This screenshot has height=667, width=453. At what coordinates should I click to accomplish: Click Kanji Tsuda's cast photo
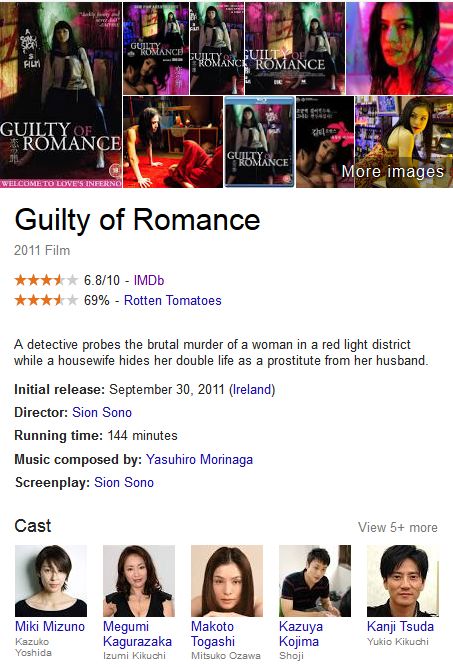403,581
